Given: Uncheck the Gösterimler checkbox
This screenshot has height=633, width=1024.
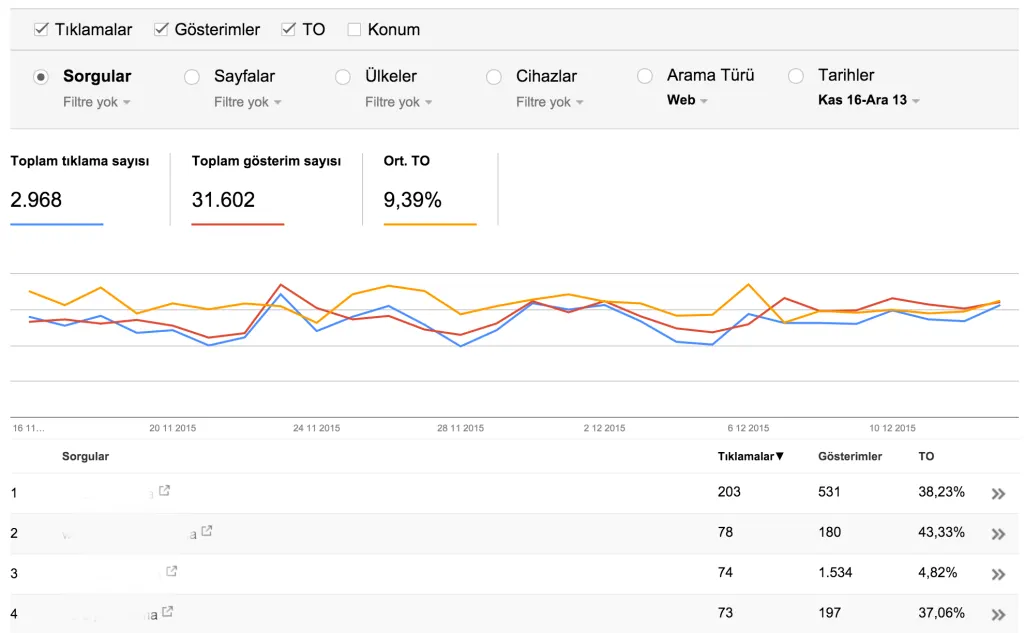Looking at the screenshot, I should (161, 29).
